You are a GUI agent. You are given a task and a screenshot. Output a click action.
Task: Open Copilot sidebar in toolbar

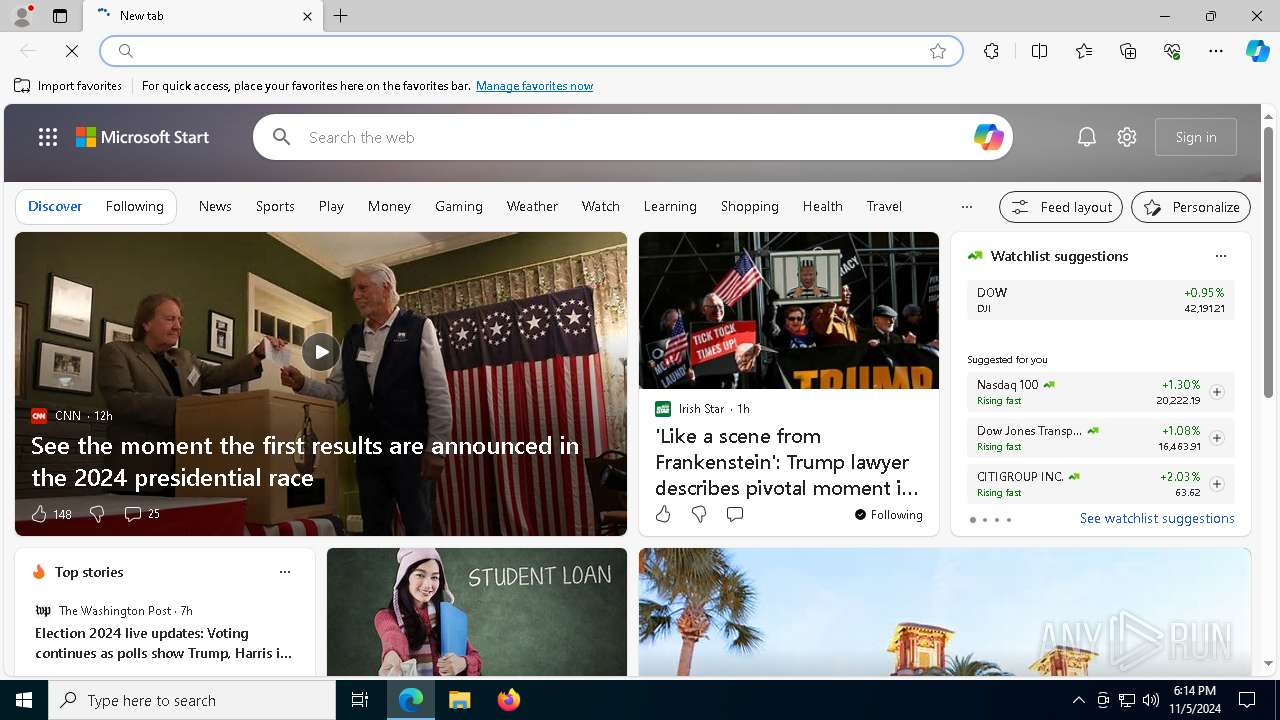click(x=1257, y=51)
